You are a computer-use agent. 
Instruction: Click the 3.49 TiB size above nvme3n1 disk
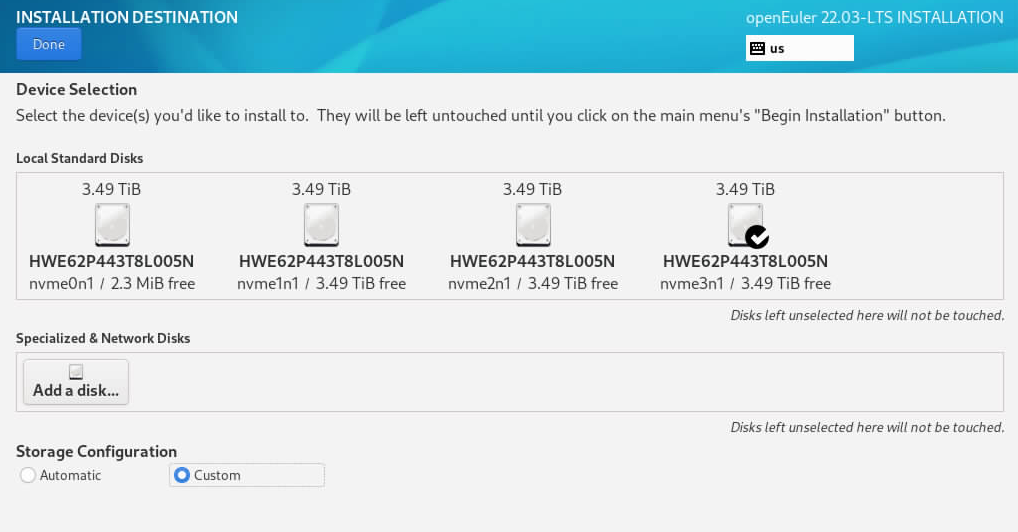(745, 189)
